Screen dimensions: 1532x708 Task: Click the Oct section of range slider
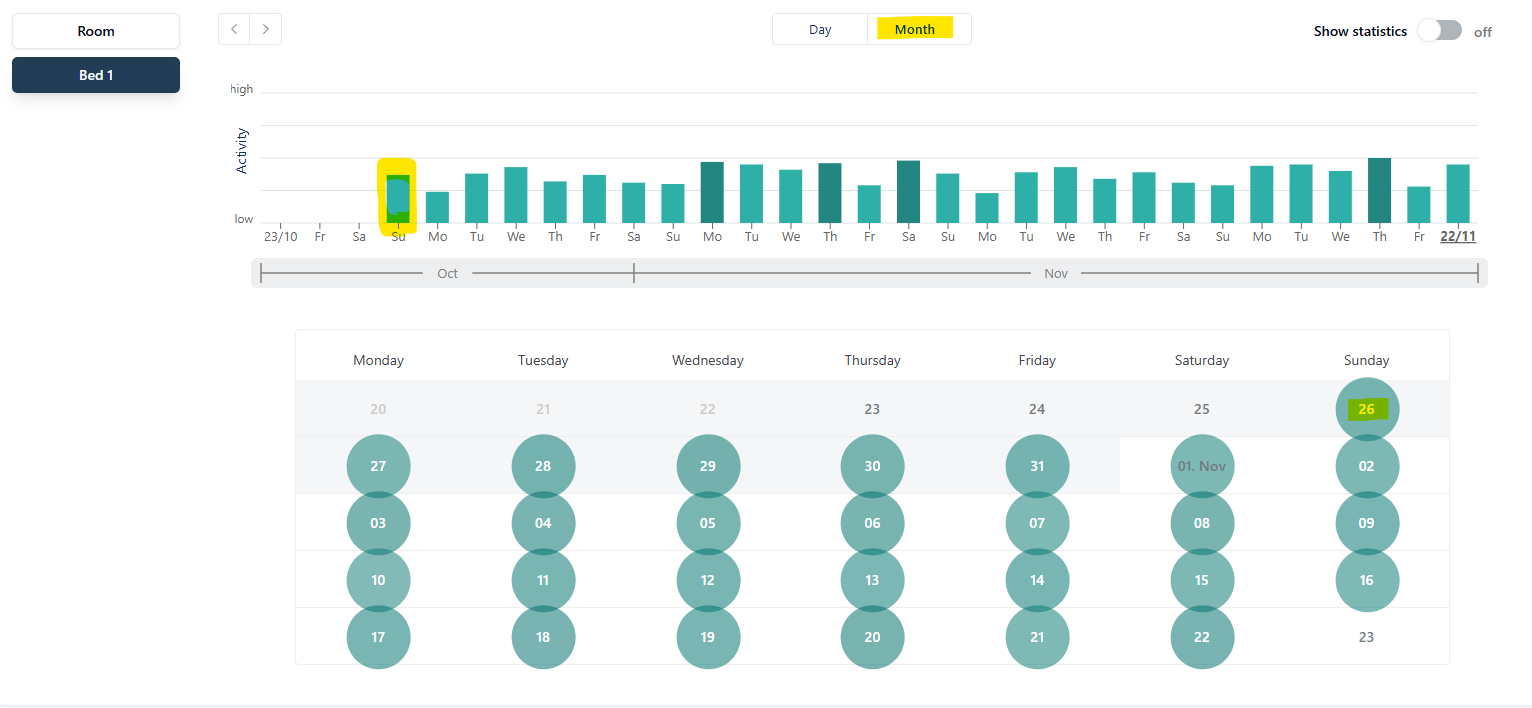447,273
